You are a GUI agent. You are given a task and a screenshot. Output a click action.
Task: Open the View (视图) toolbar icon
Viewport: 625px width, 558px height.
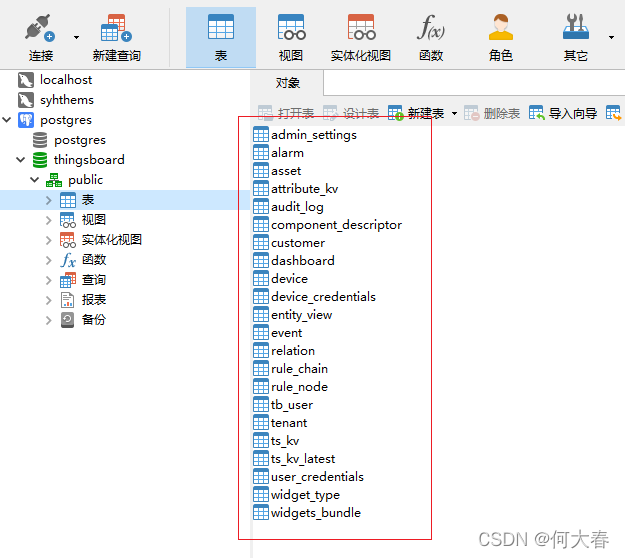coord(291,27)
